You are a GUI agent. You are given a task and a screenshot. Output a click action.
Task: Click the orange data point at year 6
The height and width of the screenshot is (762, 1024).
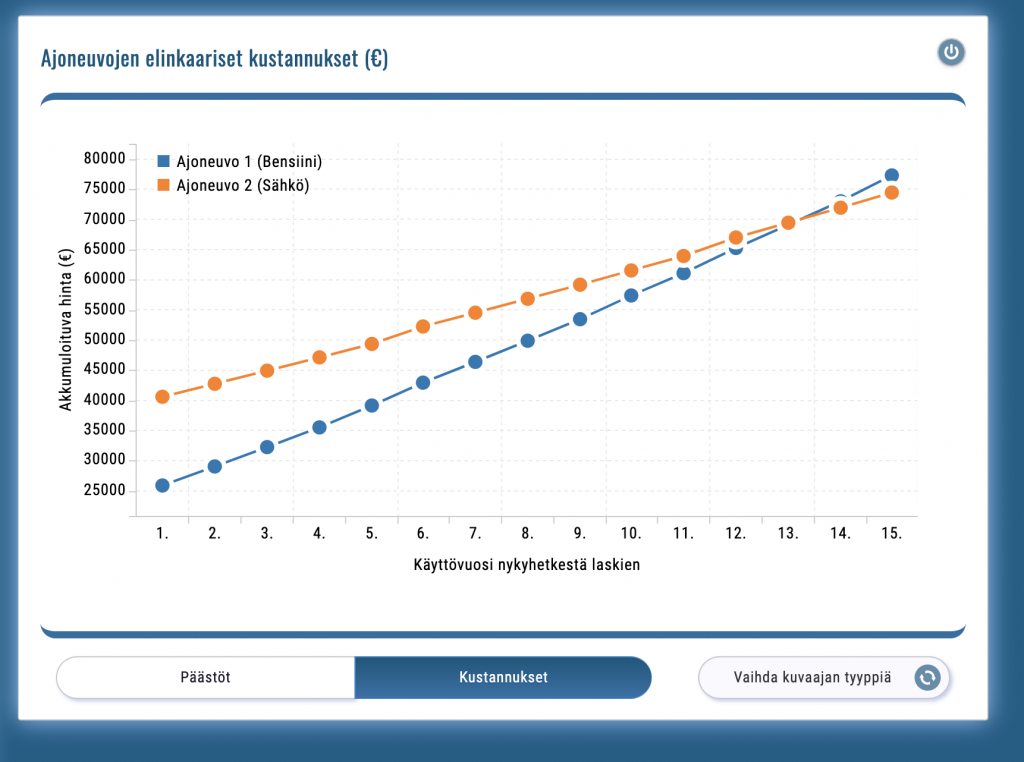423,326
